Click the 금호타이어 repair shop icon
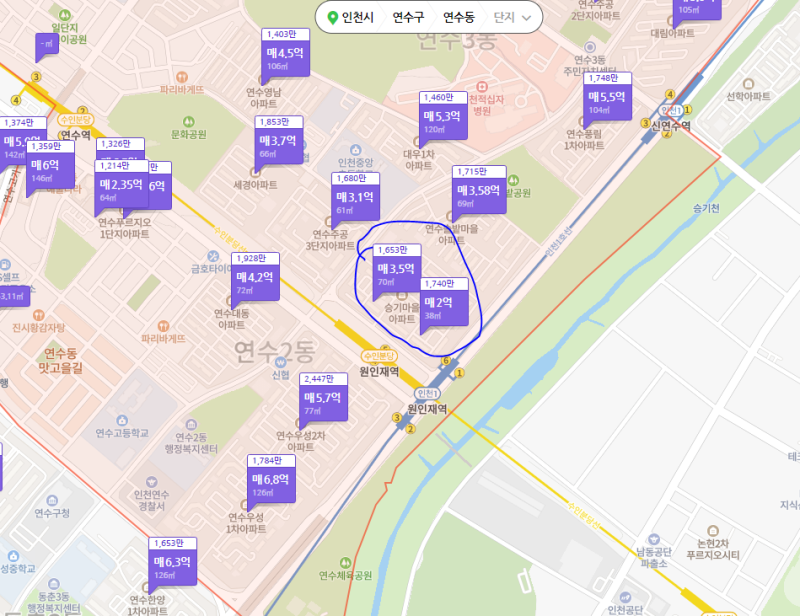 (213, 256)
